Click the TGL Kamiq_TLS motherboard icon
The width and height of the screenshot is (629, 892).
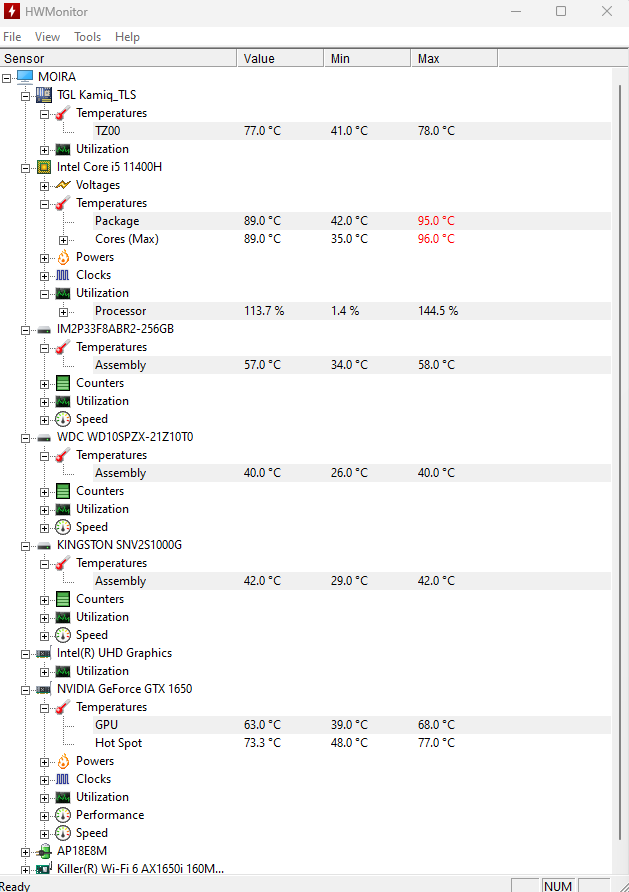[x=44, y=95]
